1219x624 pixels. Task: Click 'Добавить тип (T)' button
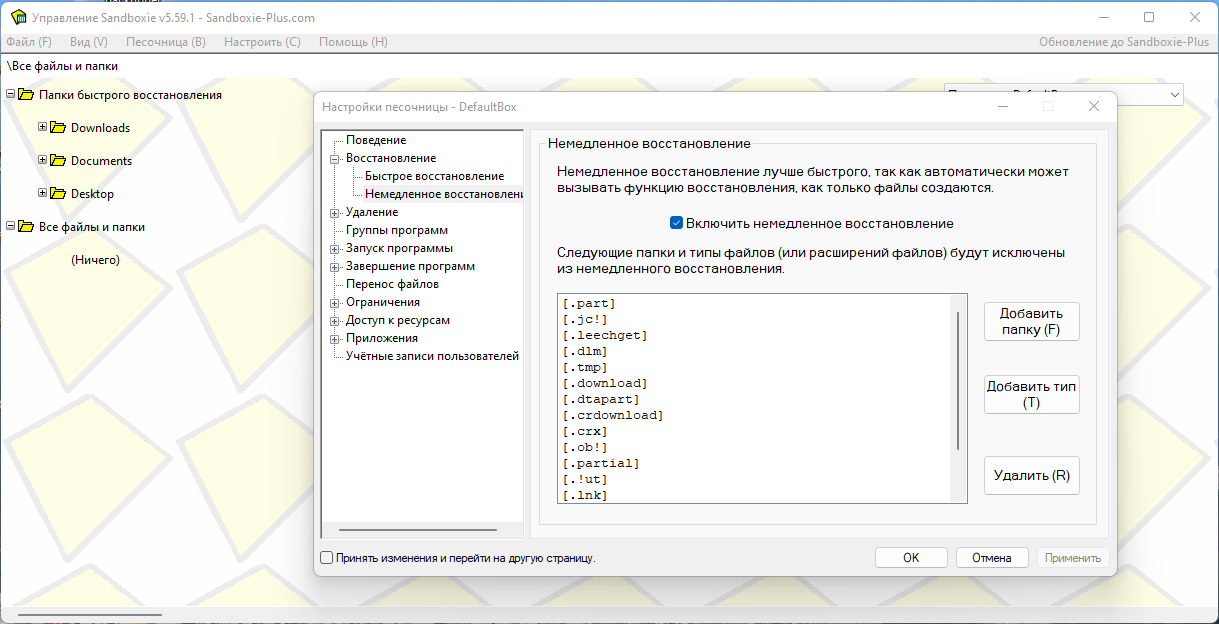(x=1031, y=394)
